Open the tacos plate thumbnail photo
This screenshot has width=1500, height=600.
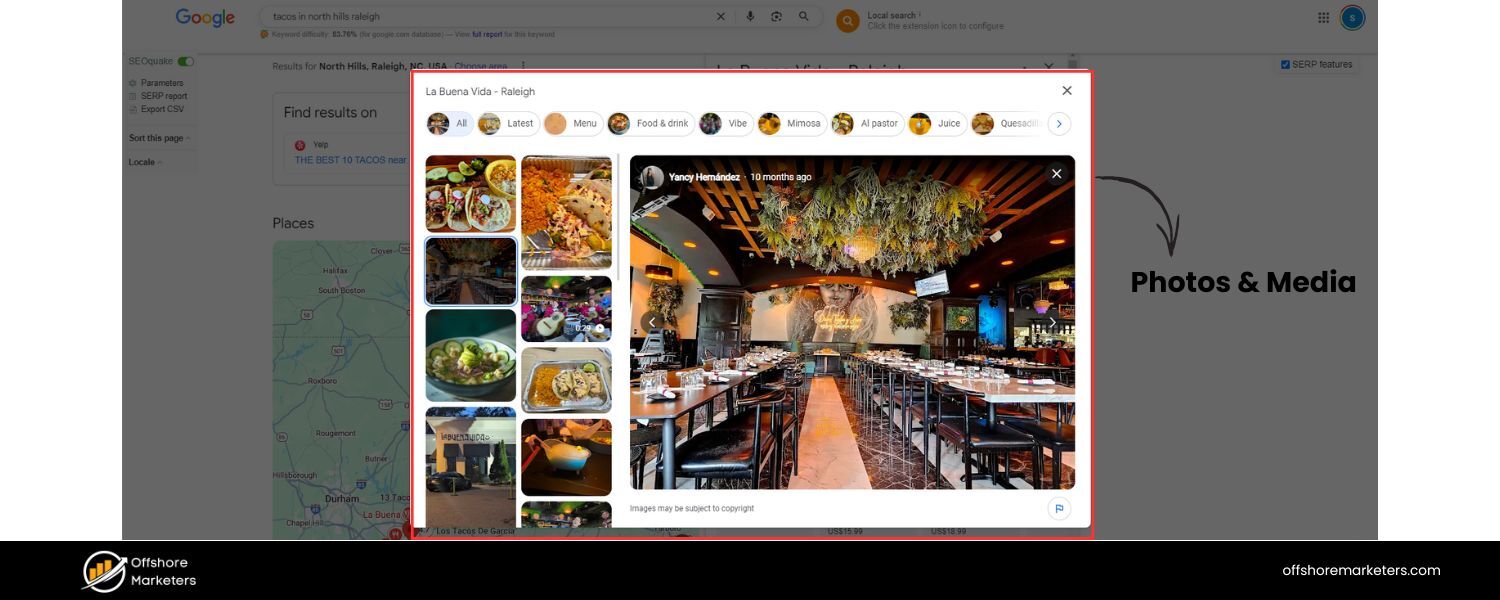[470, 194]
